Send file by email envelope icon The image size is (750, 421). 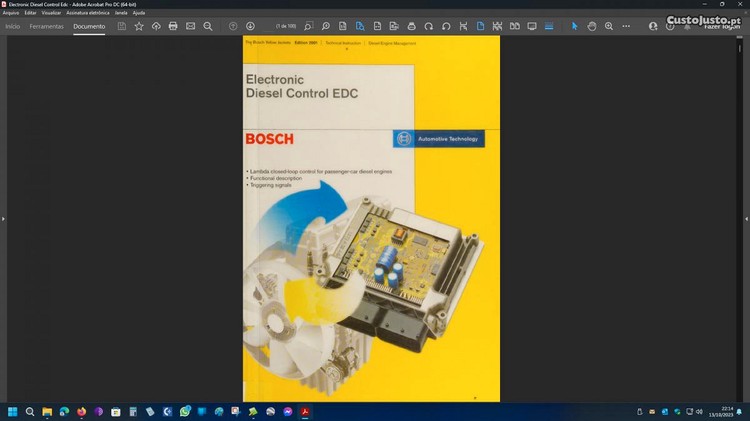[190, 26]
